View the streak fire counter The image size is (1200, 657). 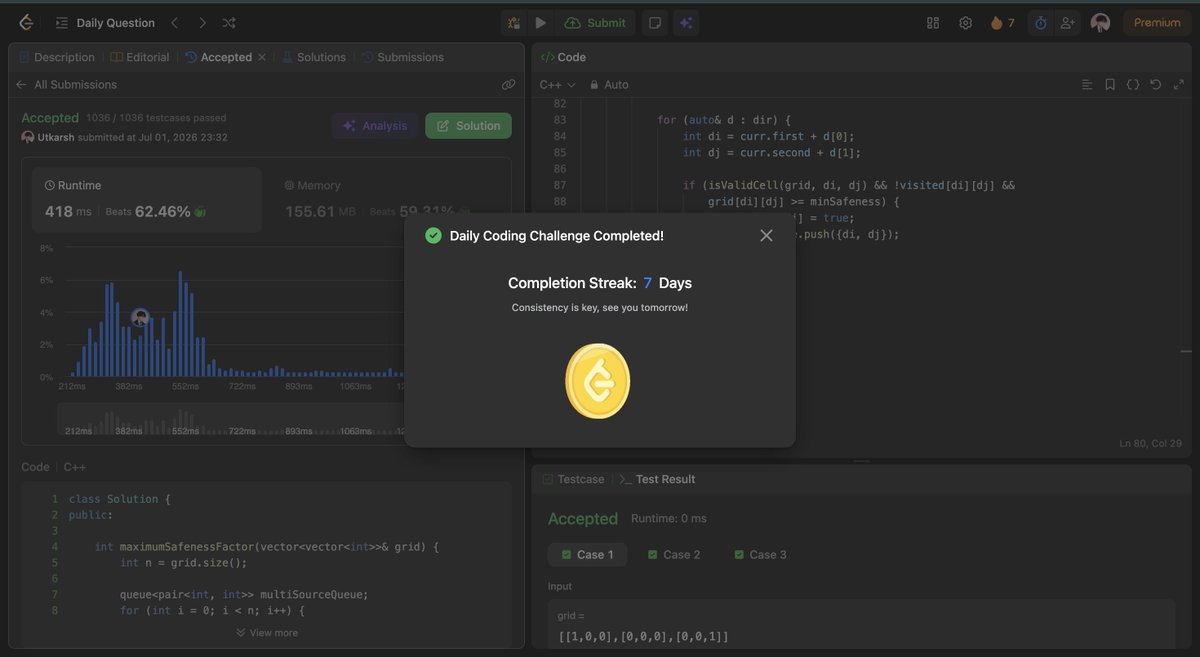pos(1002,22)
